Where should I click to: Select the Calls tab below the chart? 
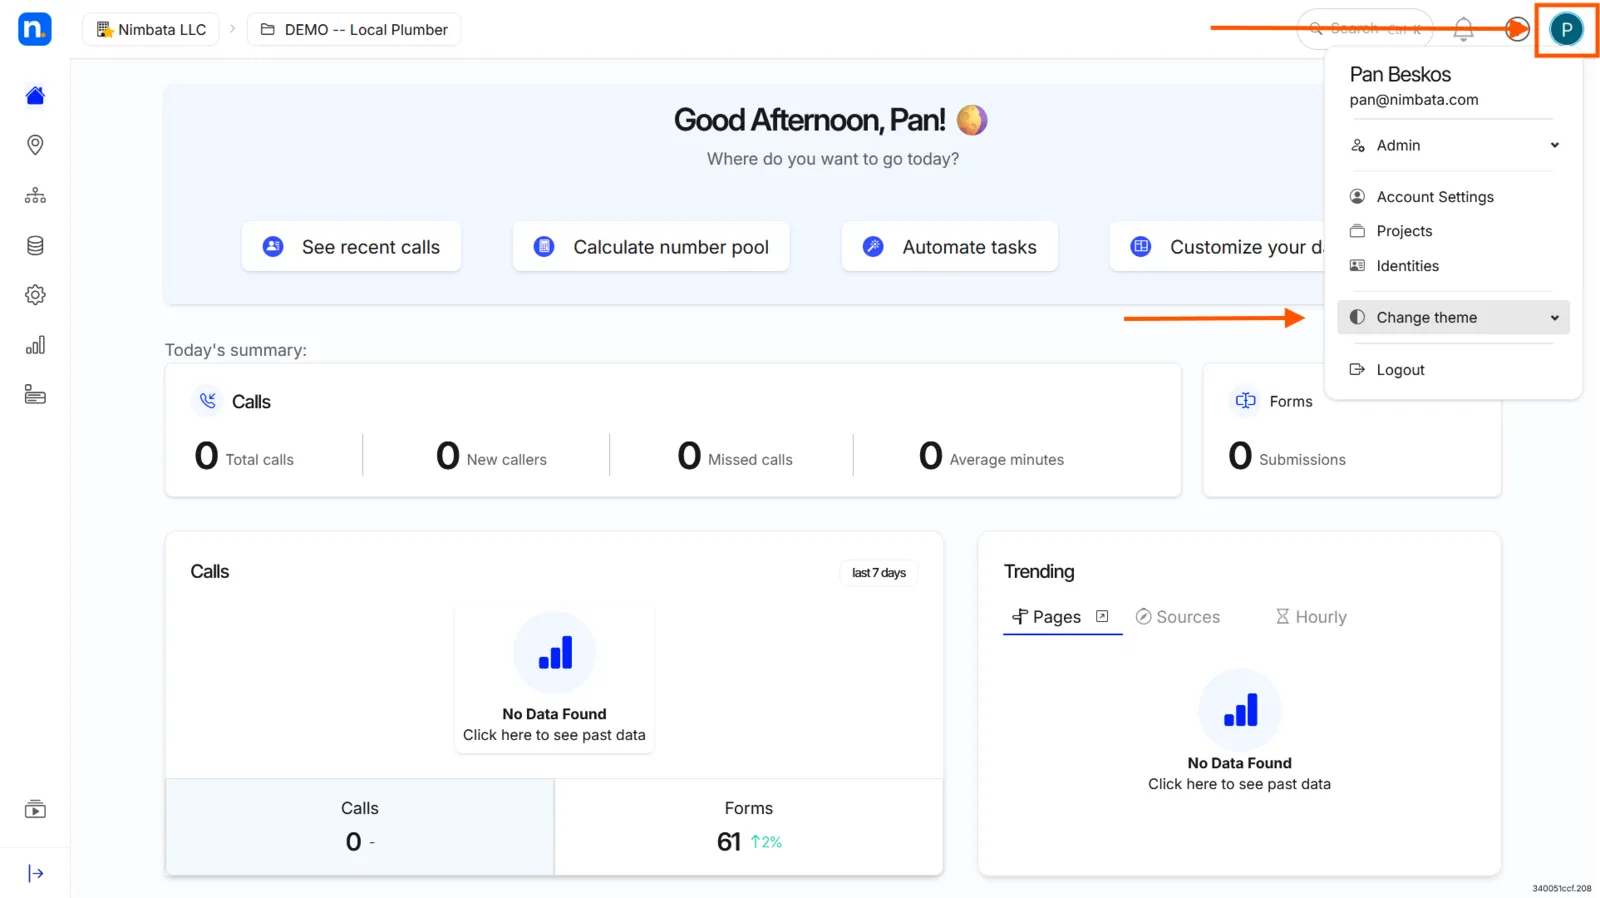[x=360, y=827]
